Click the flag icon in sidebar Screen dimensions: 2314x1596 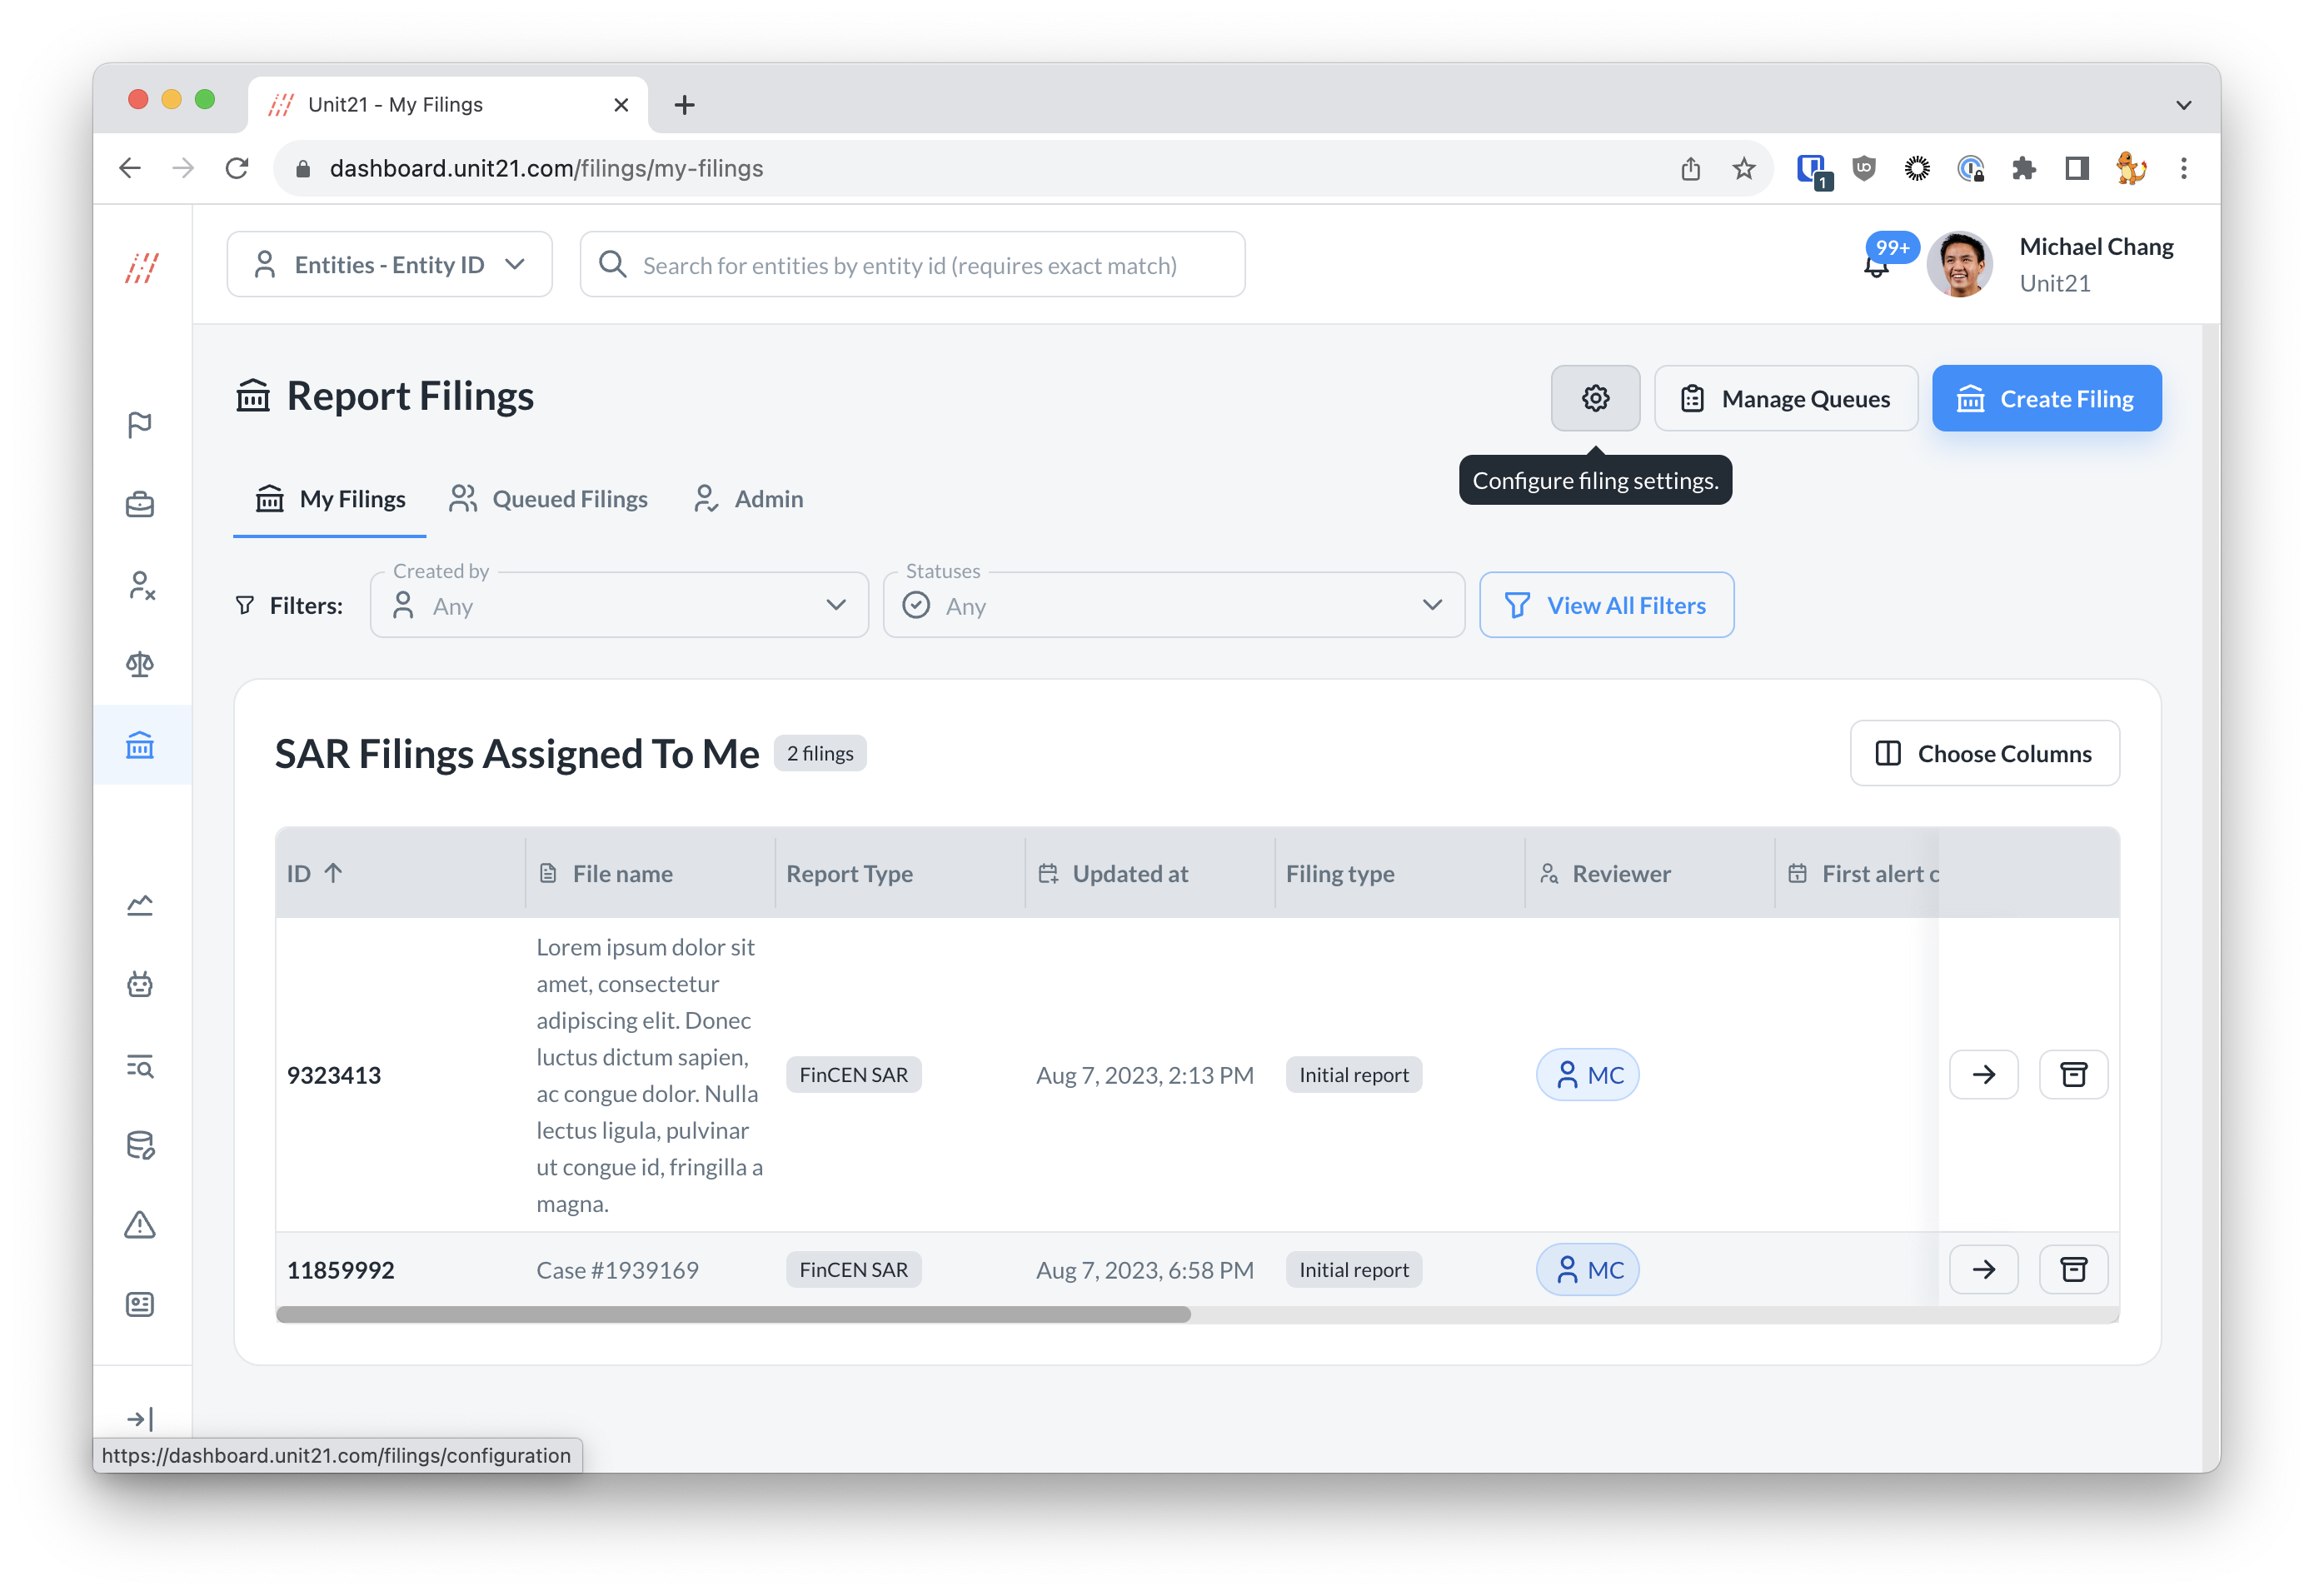(x=140, y=425)
